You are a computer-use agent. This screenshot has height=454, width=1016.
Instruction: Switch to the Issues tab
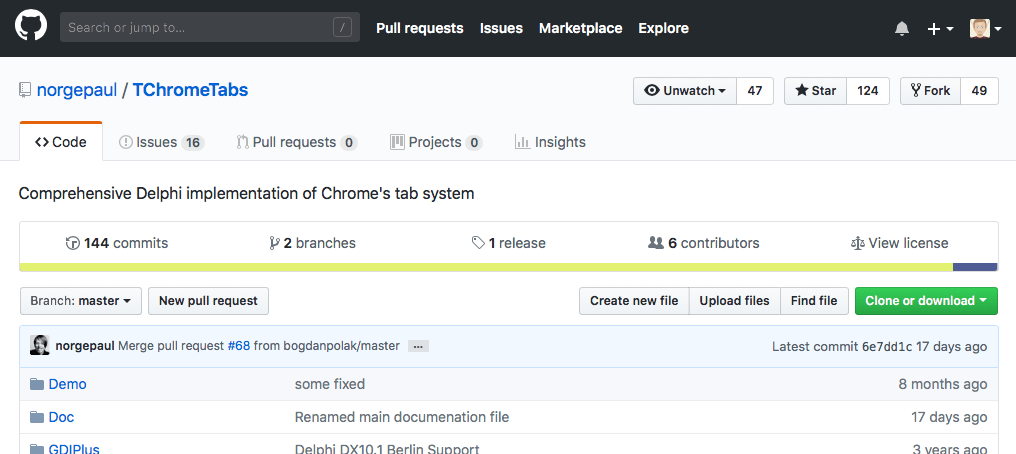tap(161, 142)
